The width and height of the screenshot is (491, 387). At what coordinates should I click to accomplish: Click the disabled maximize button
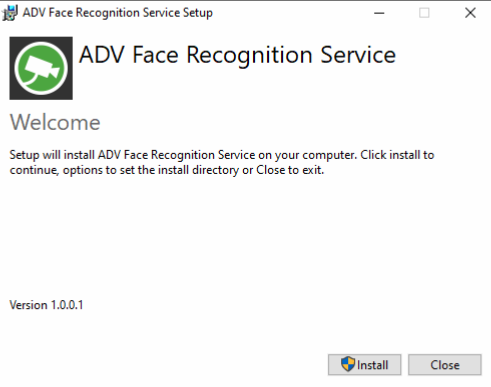coord(424,13)
